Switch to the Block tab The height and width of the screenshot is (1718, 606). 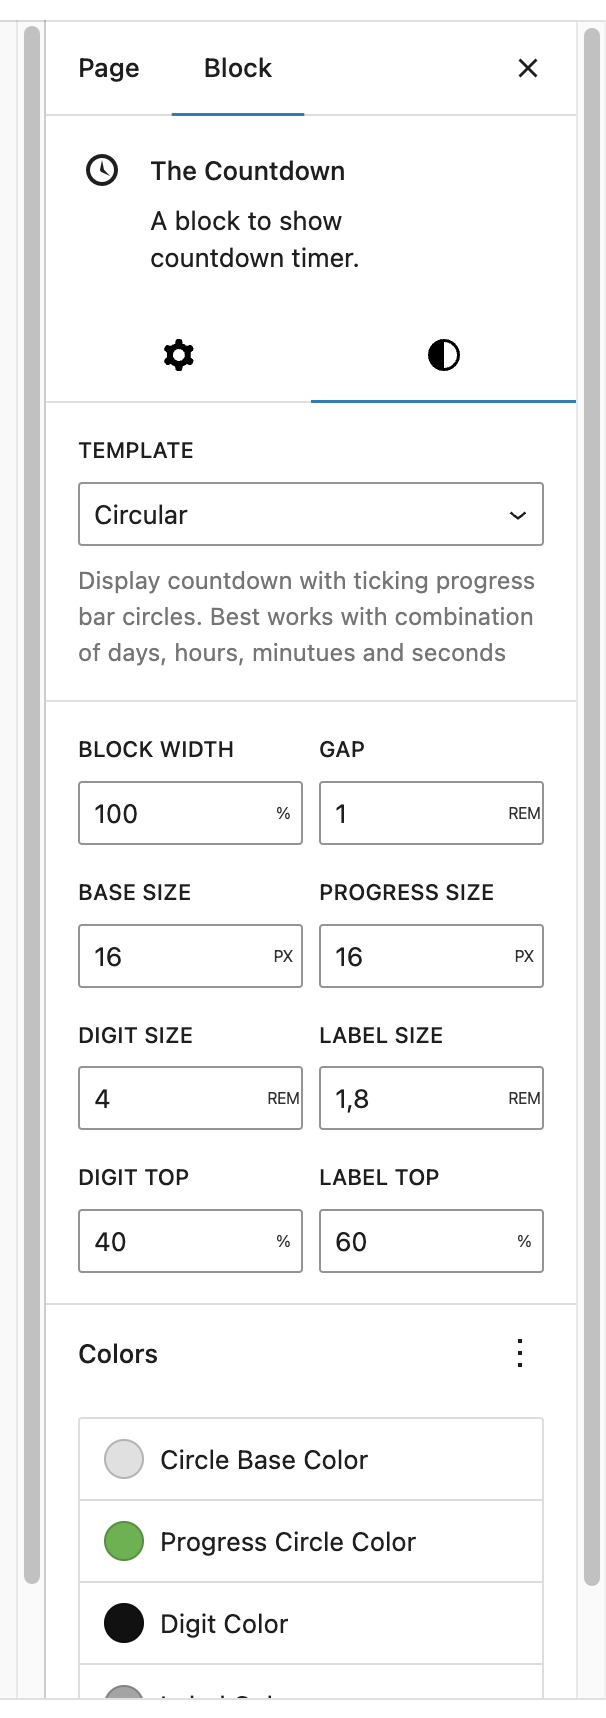238,68
